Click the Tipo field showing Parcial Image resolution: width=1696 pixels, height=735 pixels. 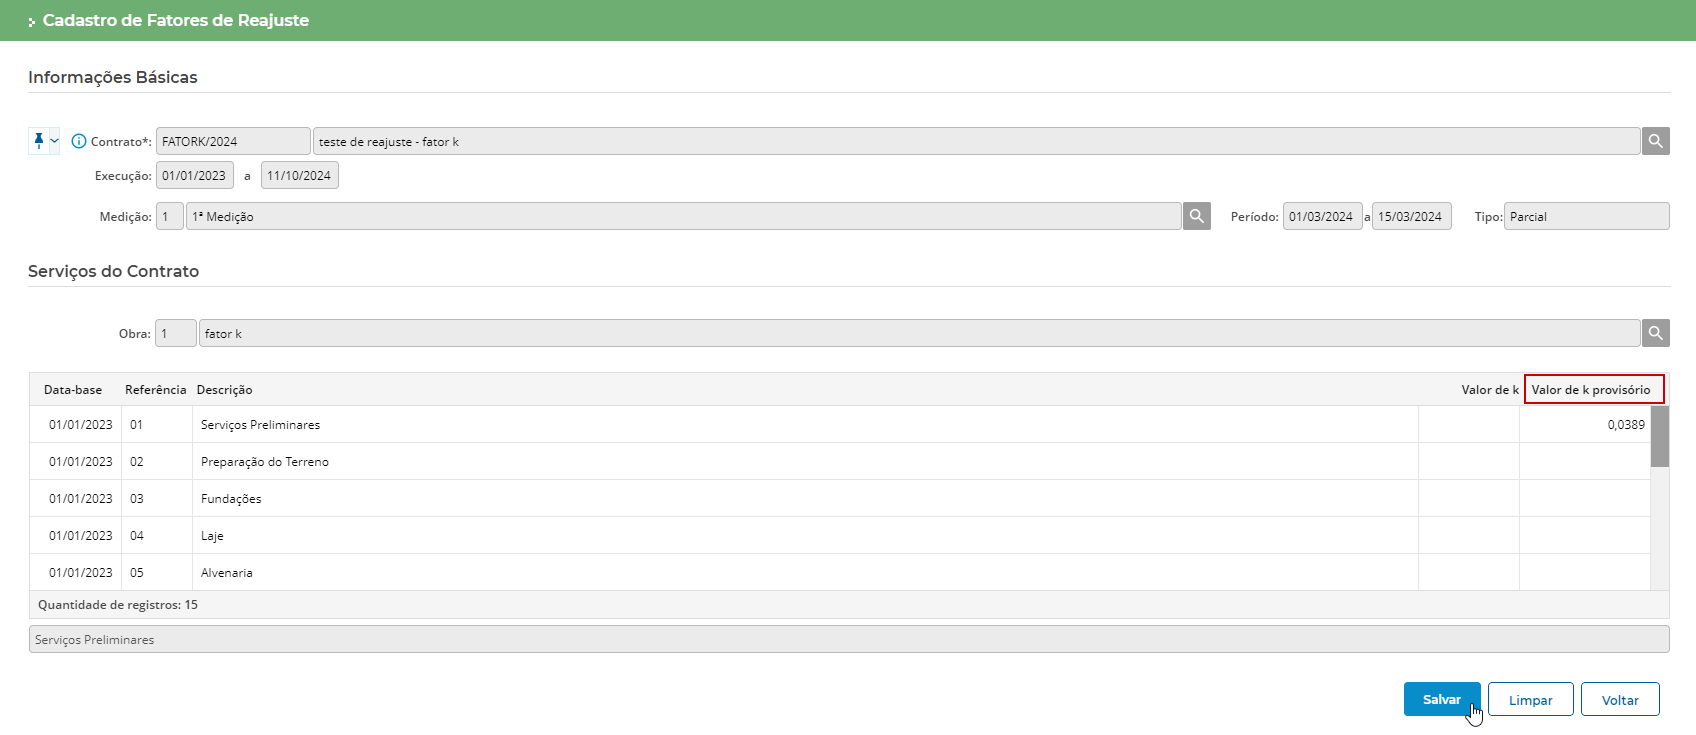click(1585, 216)
